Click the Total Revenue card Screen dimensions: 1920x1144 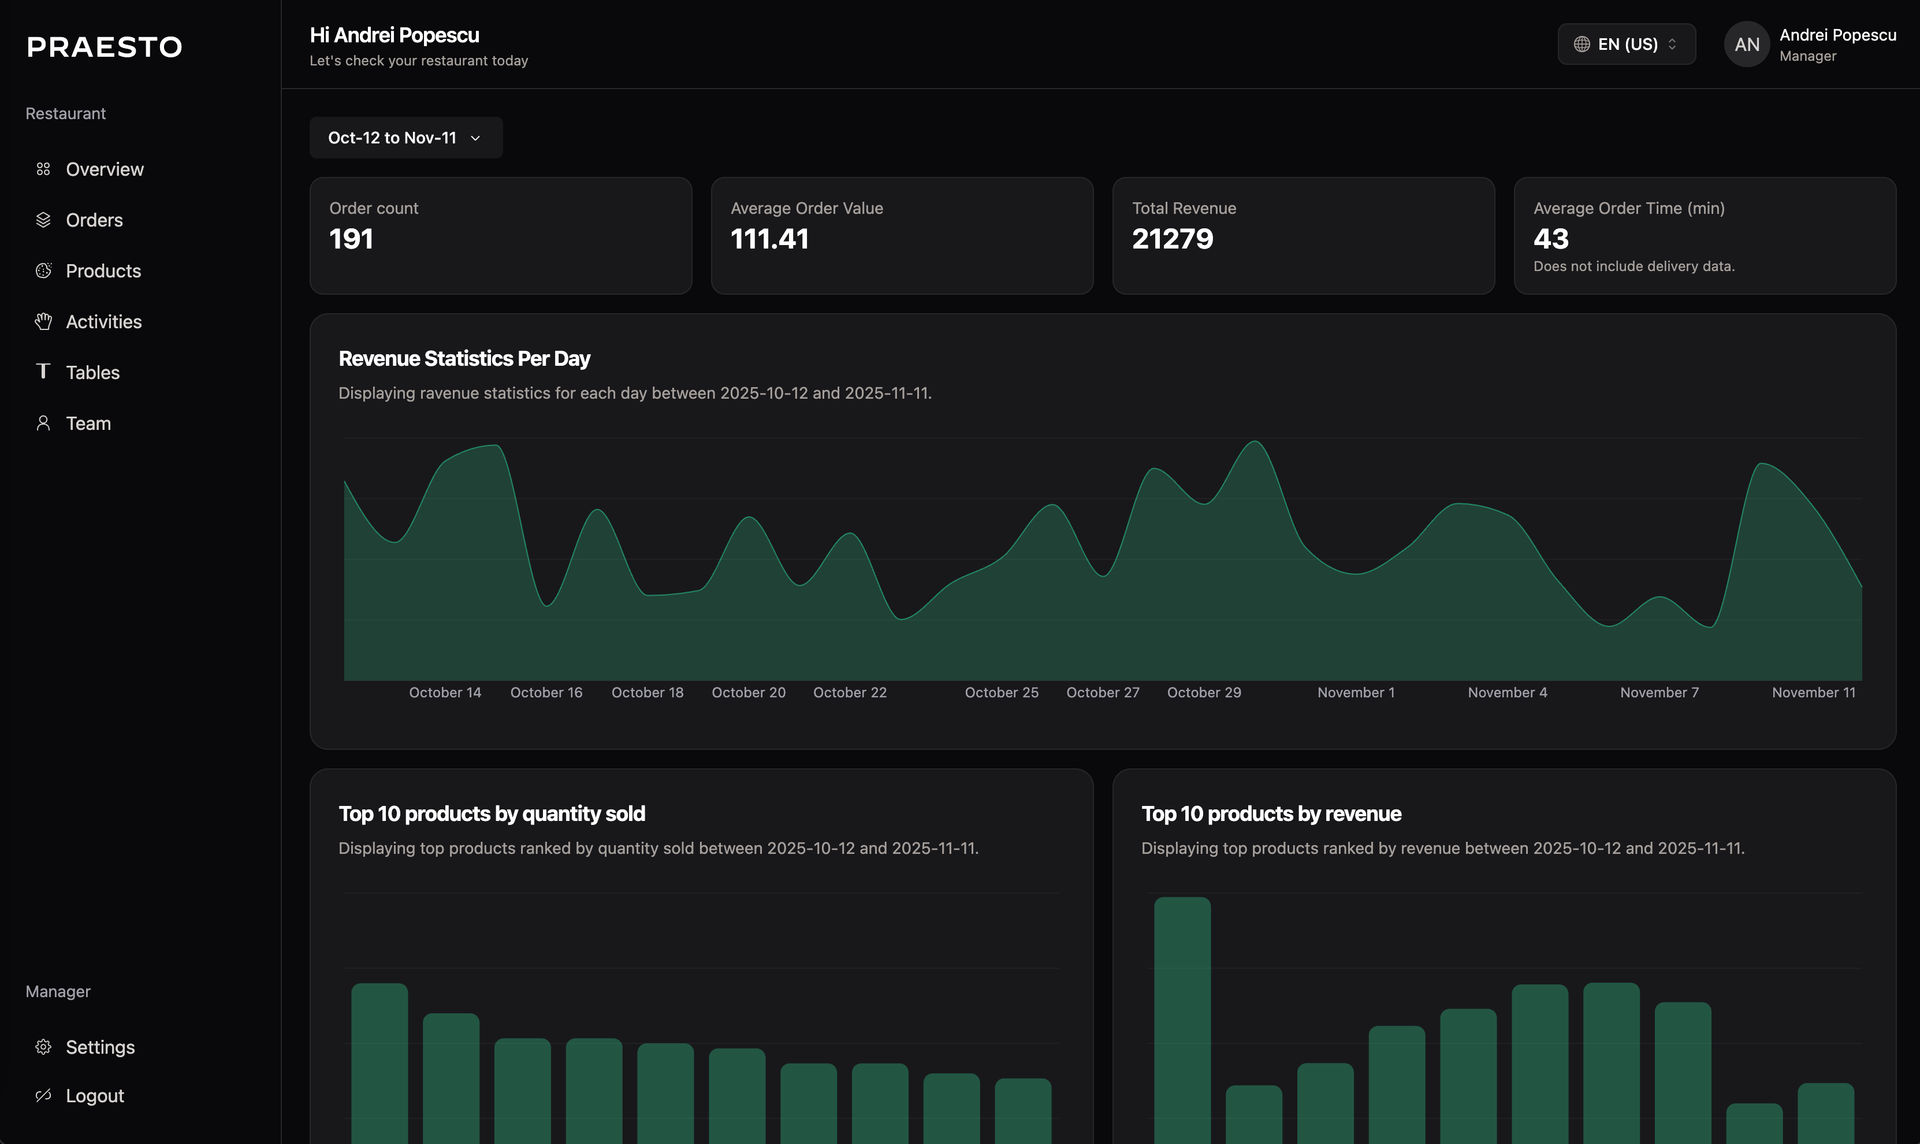click(1302, 235)
